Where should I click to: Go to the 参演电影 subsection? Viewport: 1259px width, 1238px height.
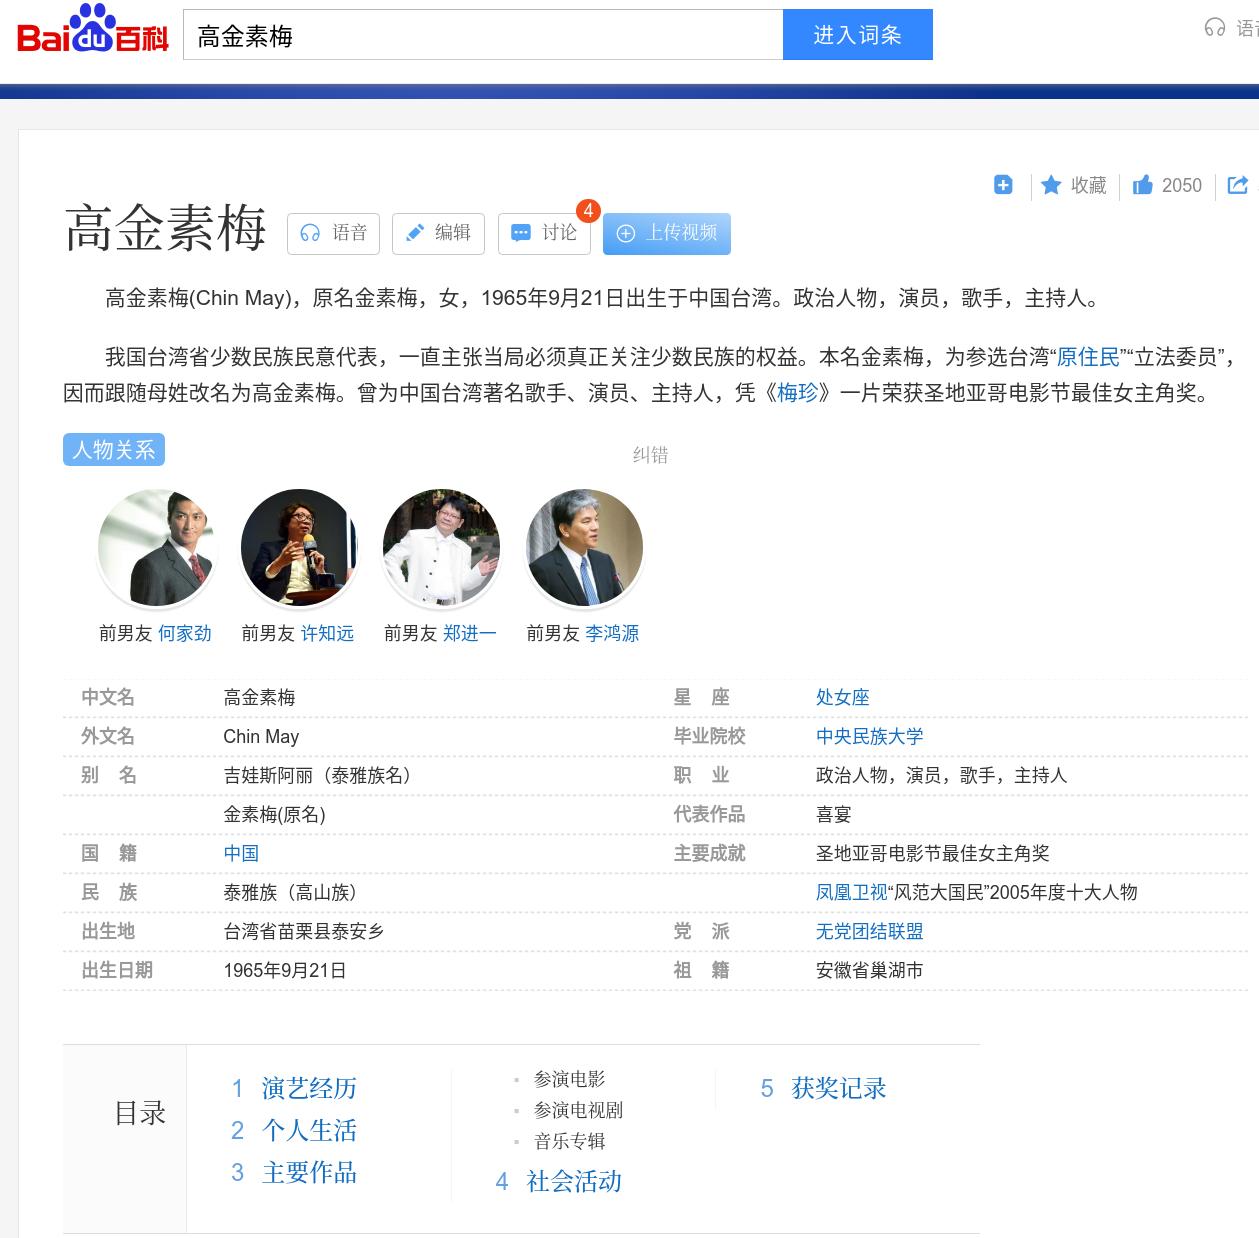[x=569, y=1079]
